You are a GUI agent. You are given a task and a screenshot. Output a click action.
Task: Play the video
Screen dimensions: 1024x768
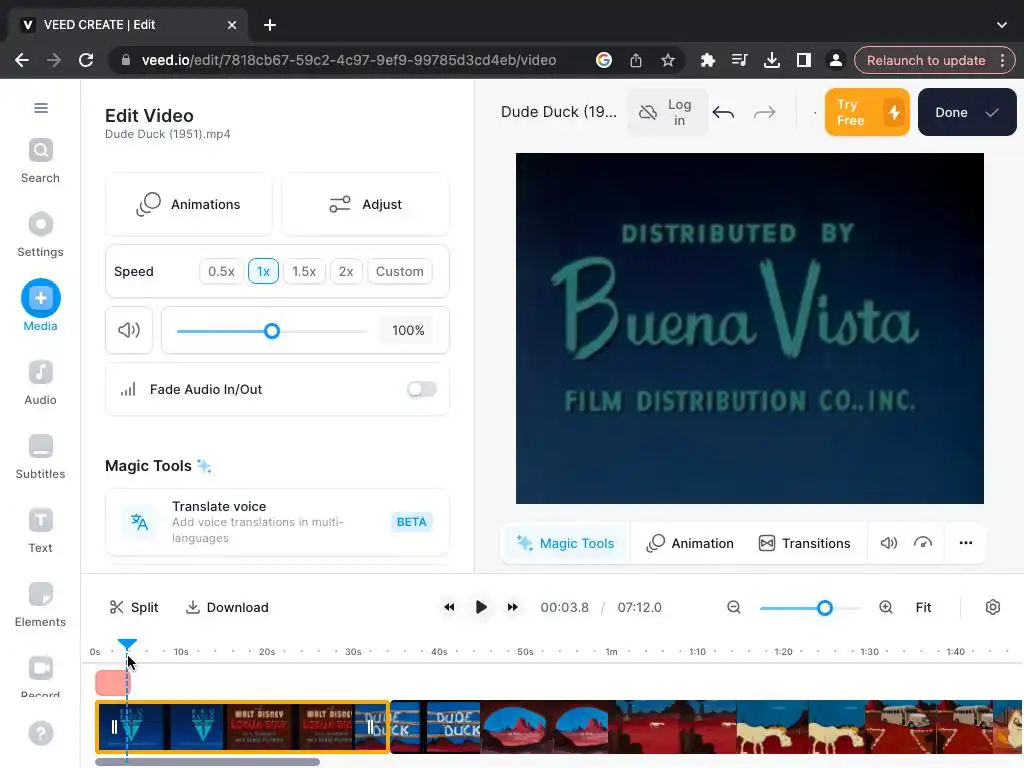pos(481,607)
